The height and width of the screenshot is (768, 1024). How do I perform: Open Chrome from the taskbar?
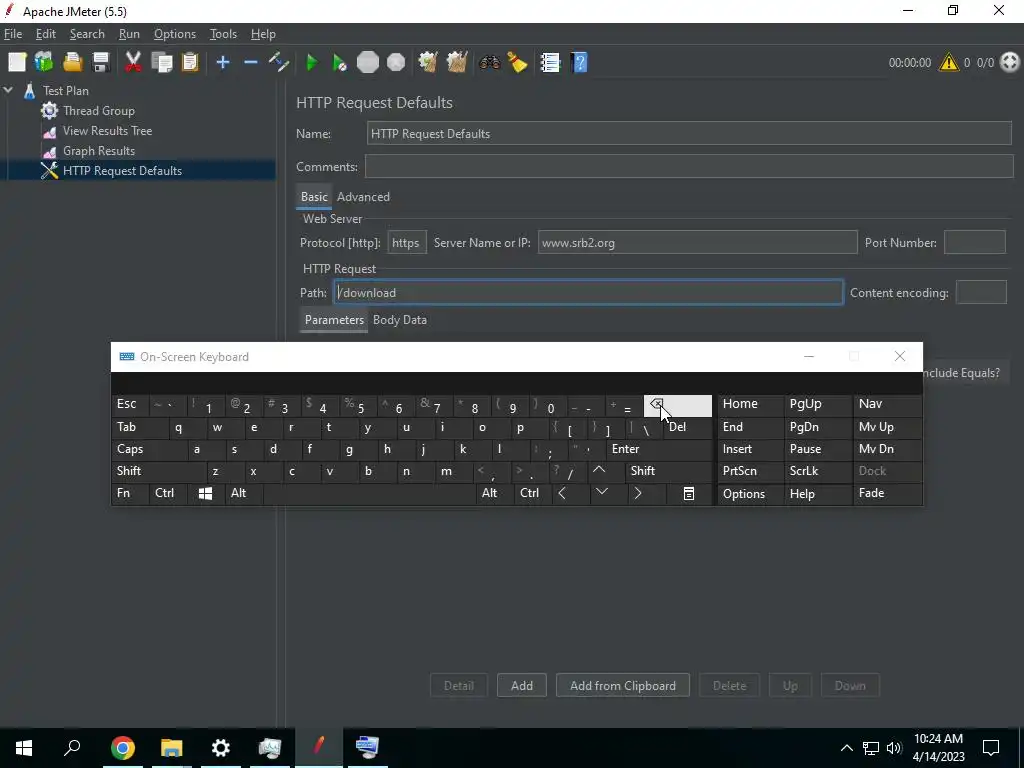tap(123, 748)
